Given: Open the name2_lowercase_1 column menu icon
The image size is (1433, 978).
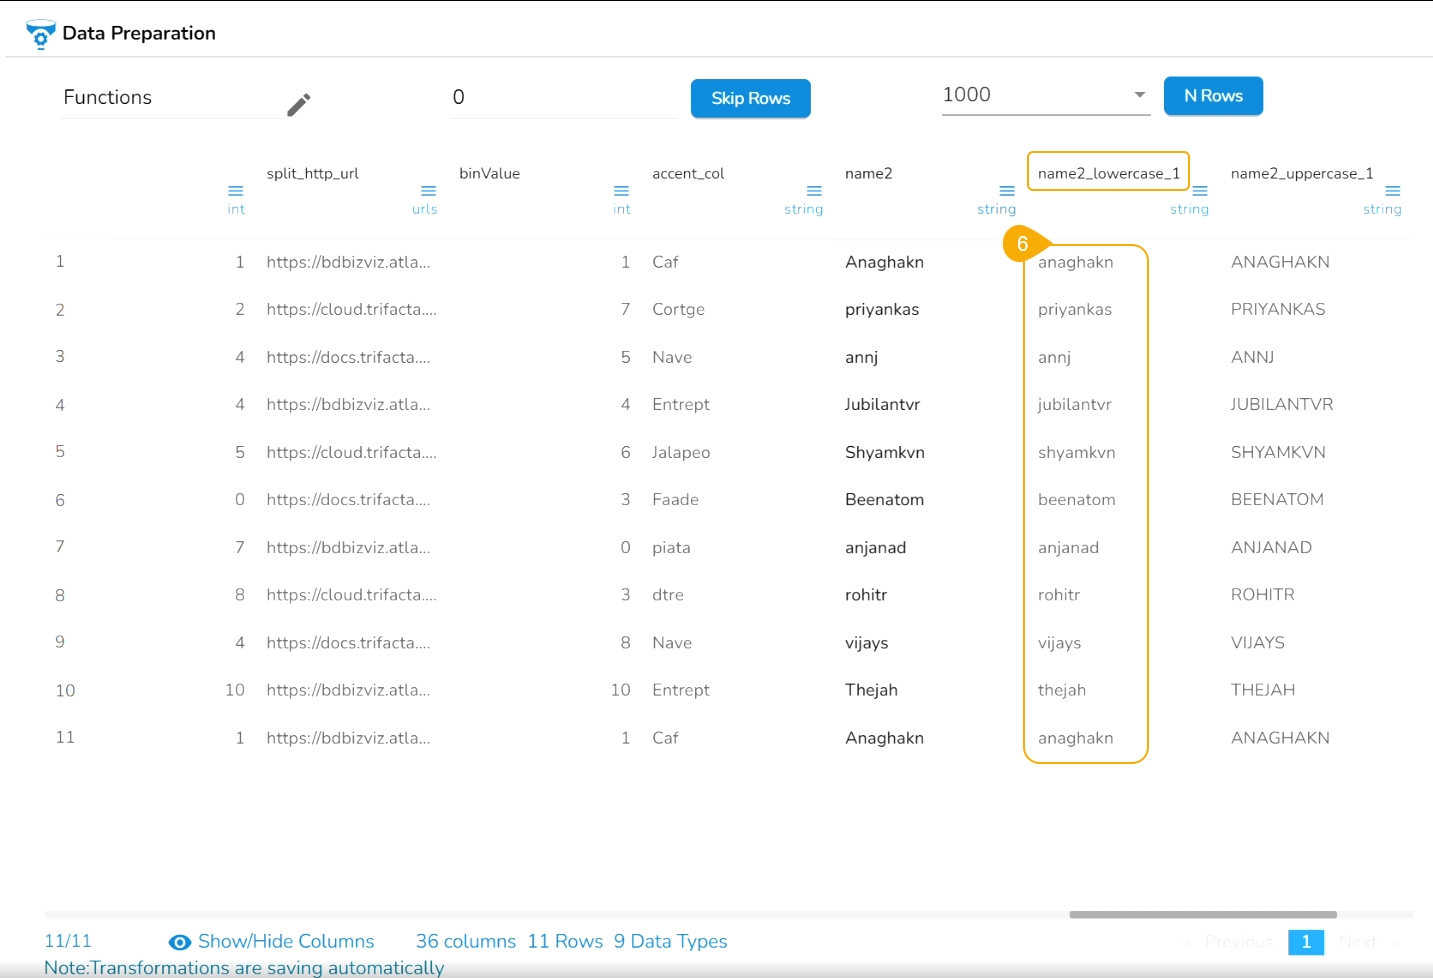Looking at the screenshot, I should tap(1200, 191).
